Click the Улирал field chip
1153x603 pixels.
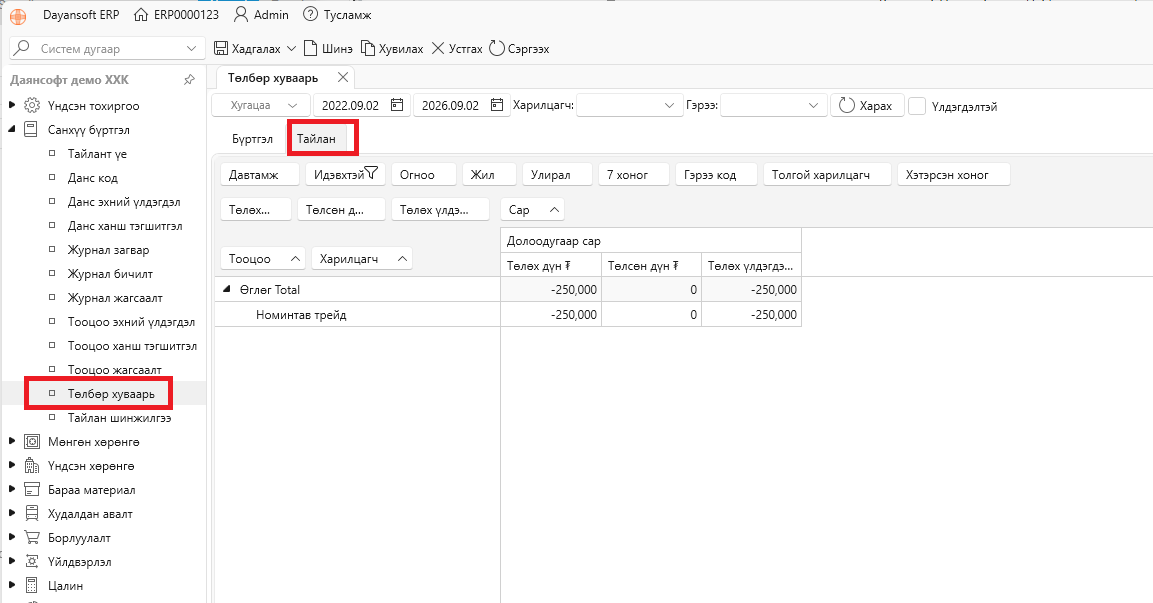click(x=557, y=175)
